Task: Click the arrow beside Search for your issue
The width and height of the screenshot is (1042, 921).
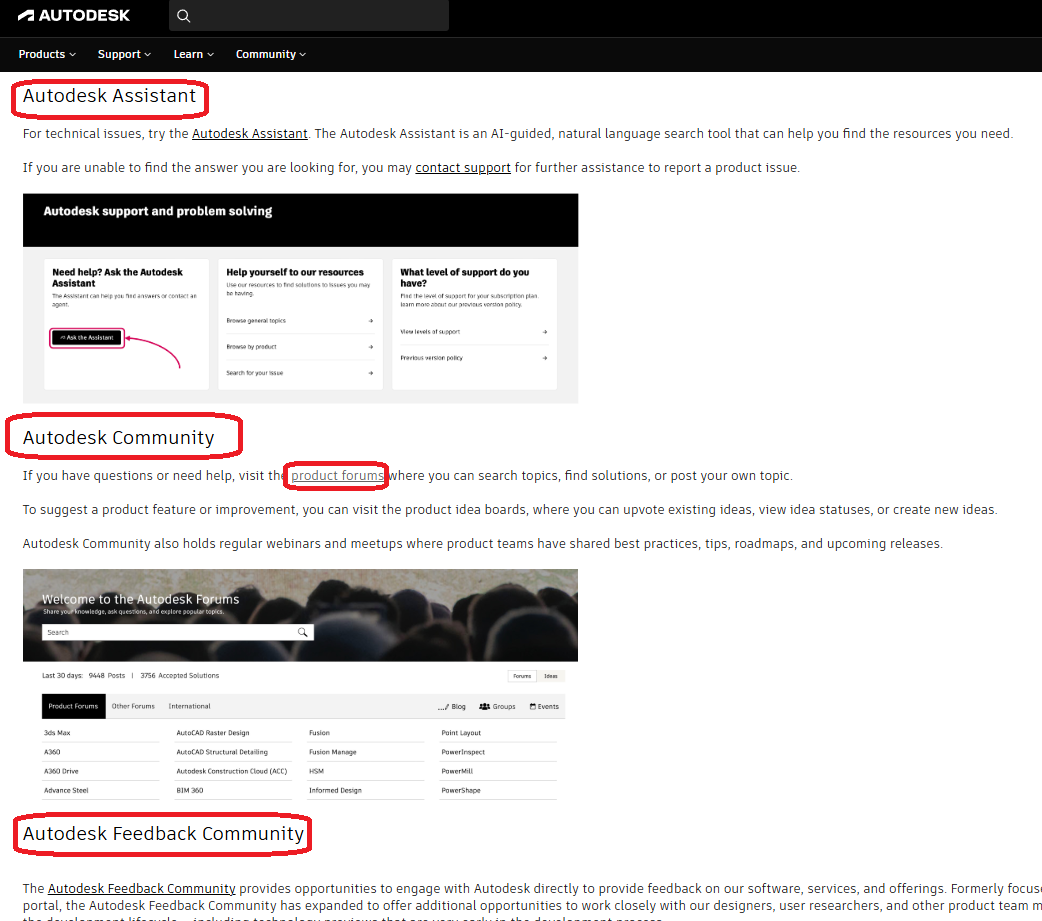Action: (x=372, y=371)
